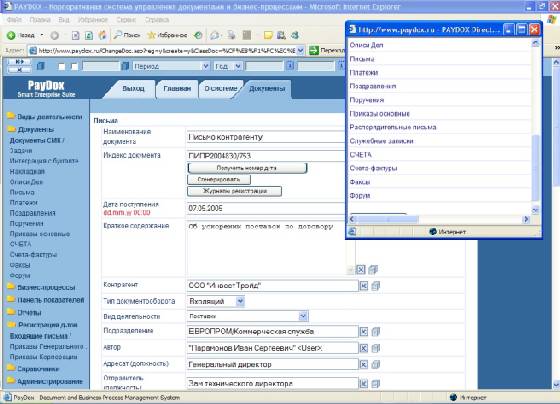This screenshot has width=560, height=404.
Task: Open the Период dropdown
Action: click(x=171, y=66)
